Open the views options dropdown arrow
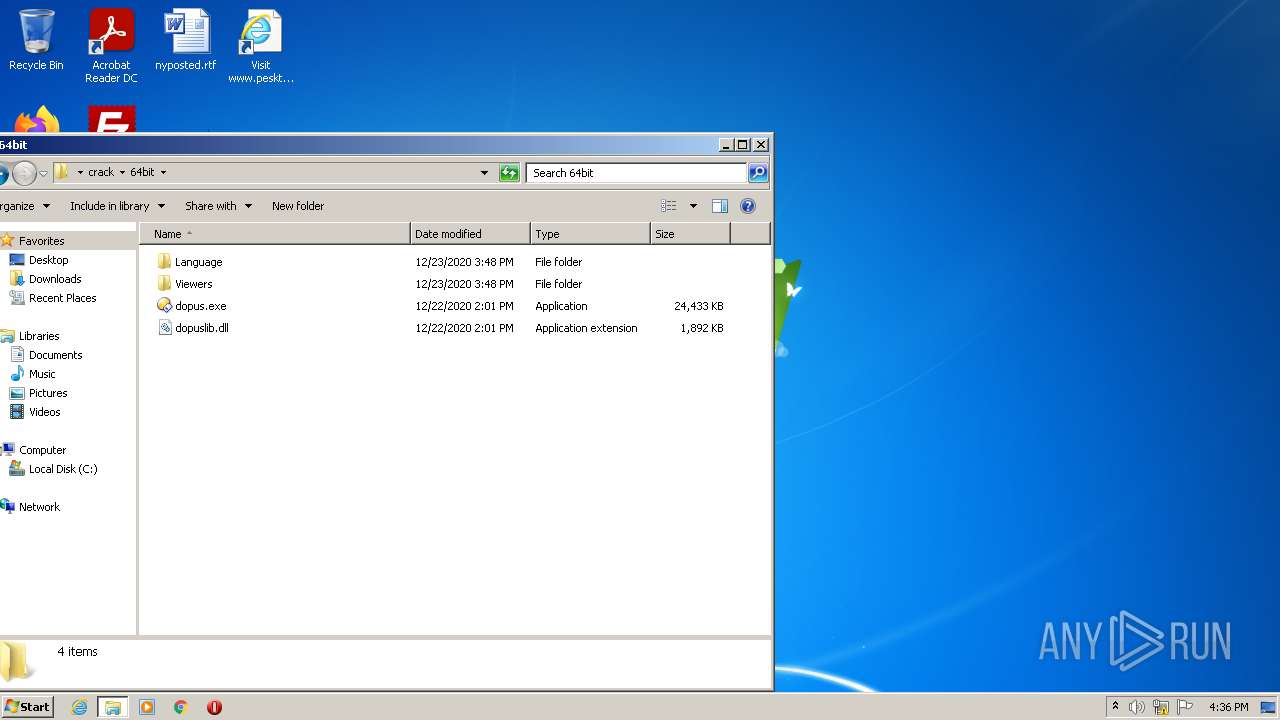The width and height of the screenshot is (1280, 720). click(693, 206)
